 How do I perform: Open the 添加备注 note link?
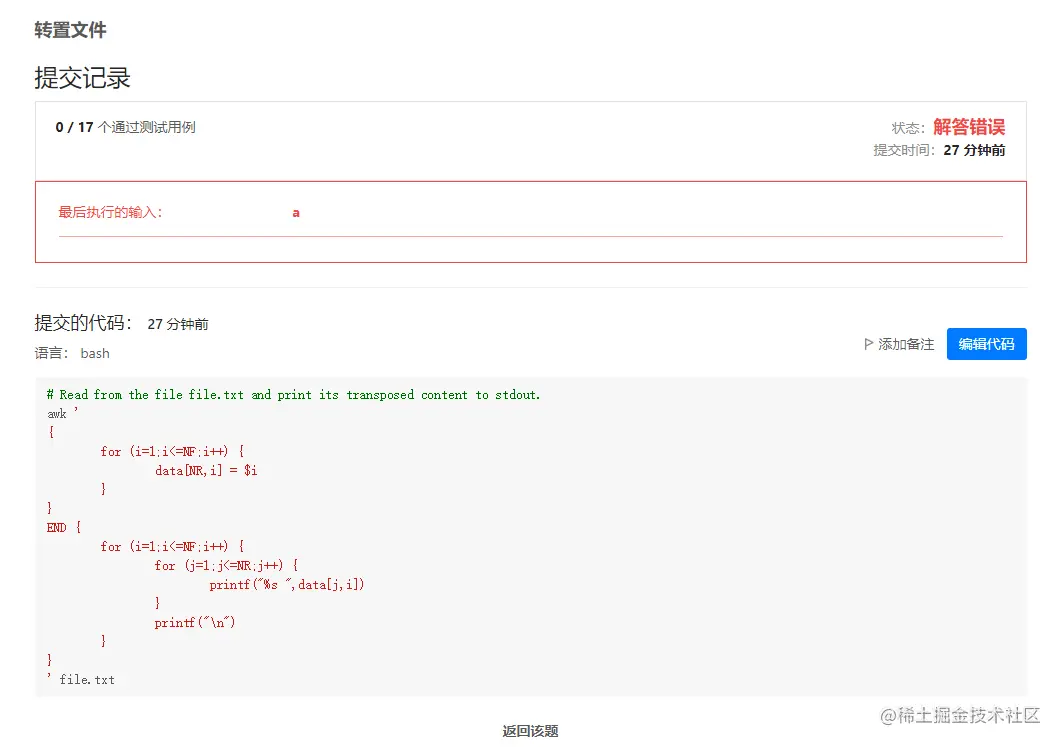[x=899, y=344]
